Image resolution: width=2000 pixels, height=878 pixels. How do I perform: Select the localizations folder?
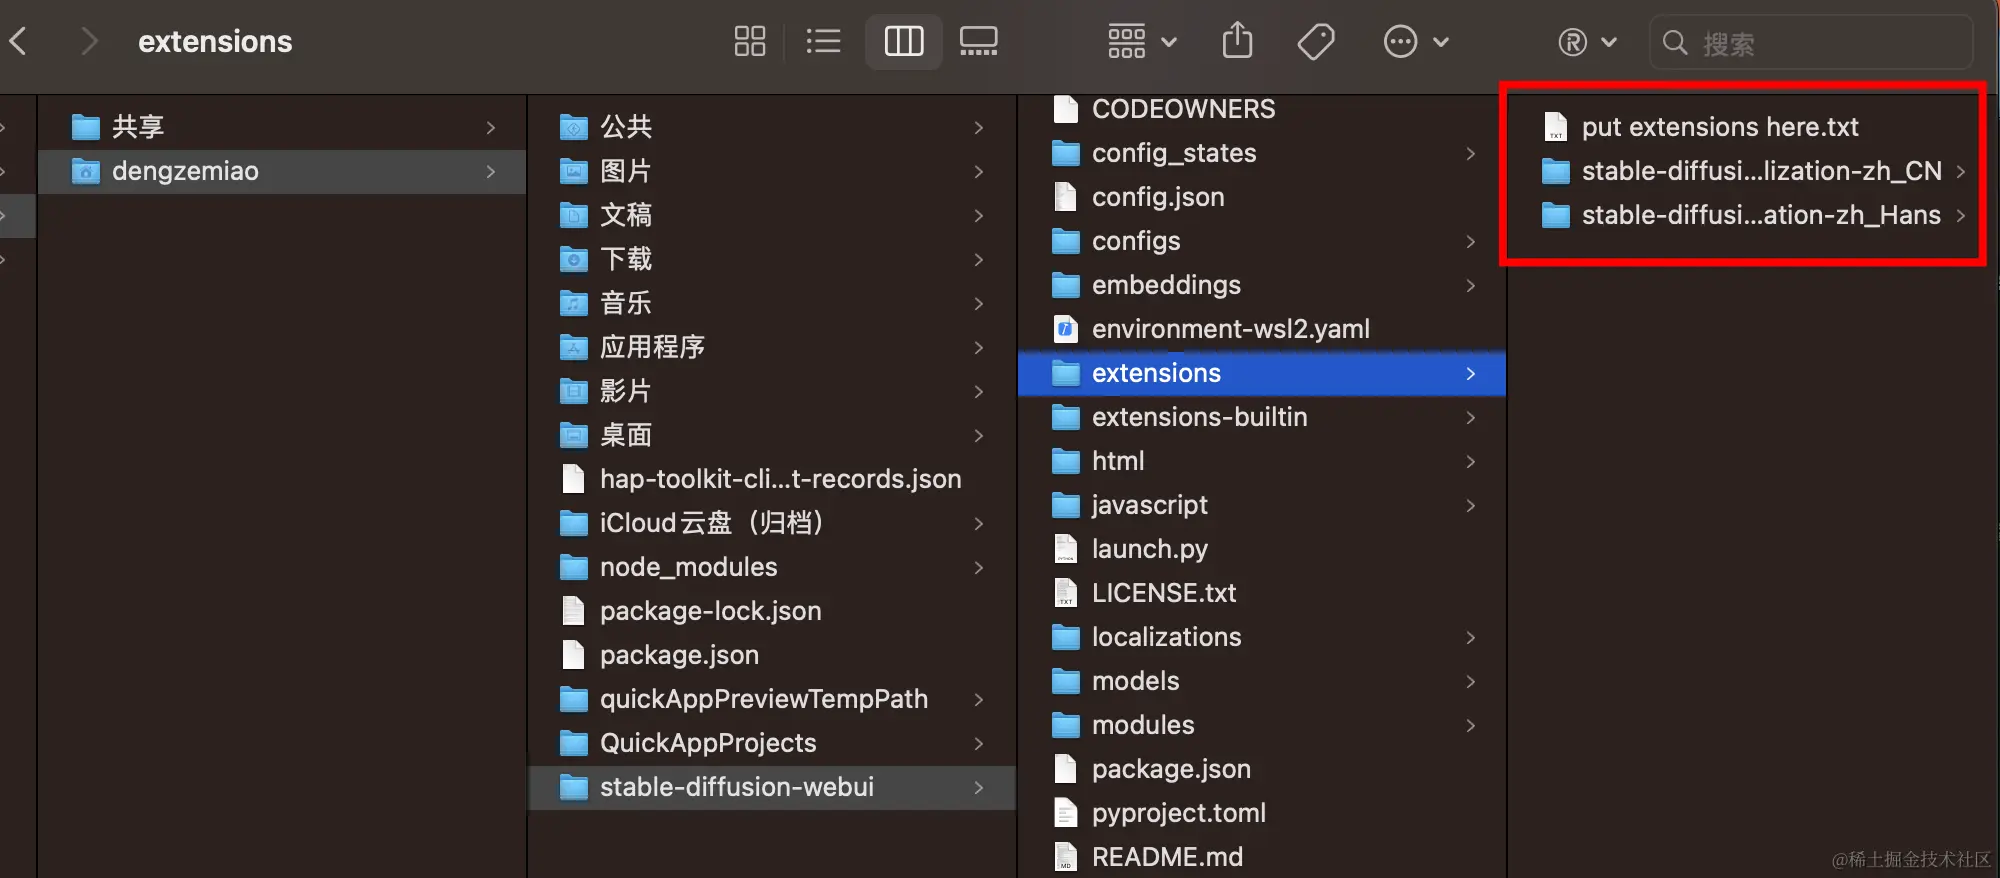click(1262, 637)
